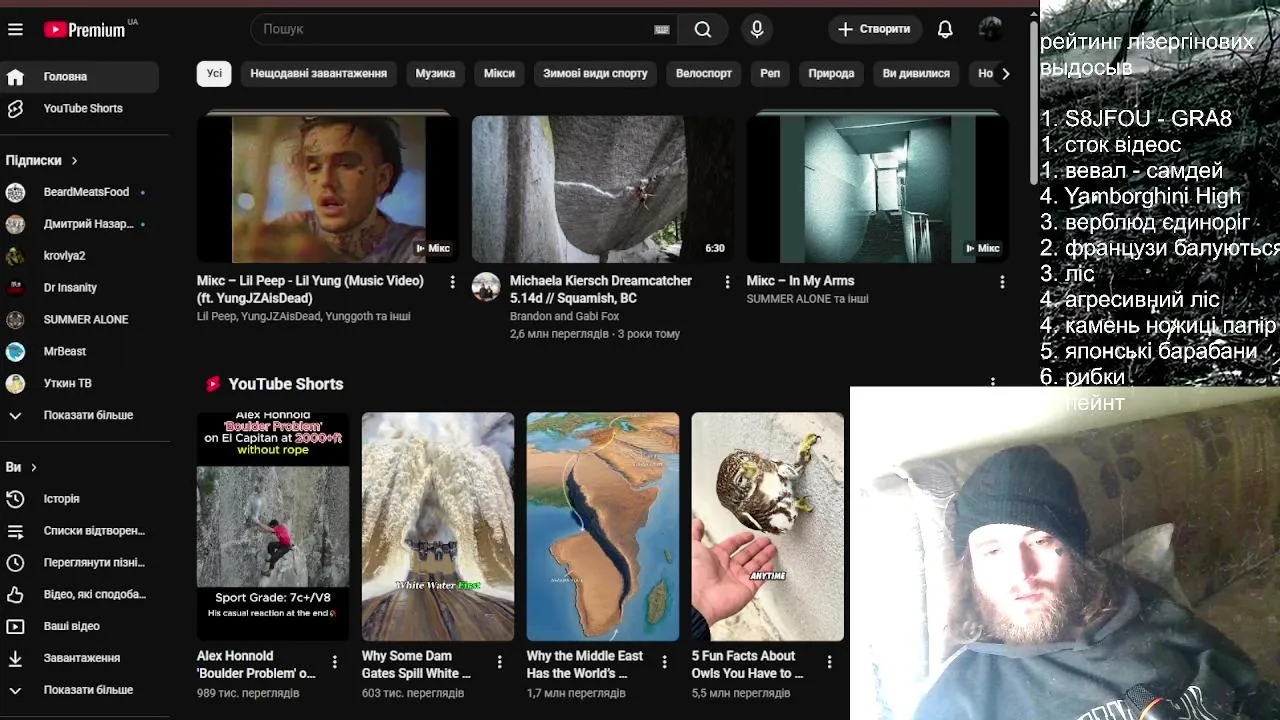
Task: Open account avatar menu
Action: [990, 29]
